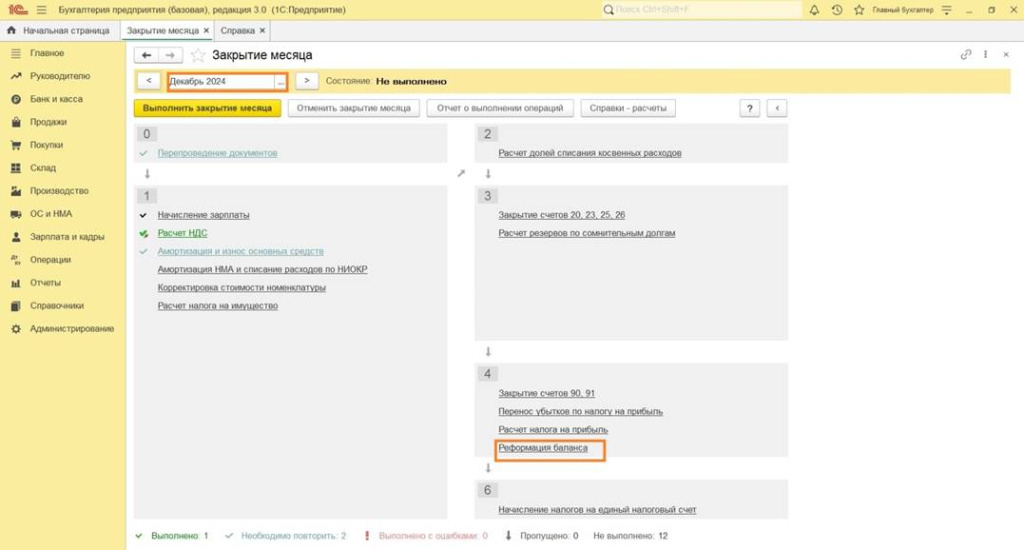The image size is (1024, 550).
Task: Open Справки - расчеты dropdown
Action: pos(628,108)
